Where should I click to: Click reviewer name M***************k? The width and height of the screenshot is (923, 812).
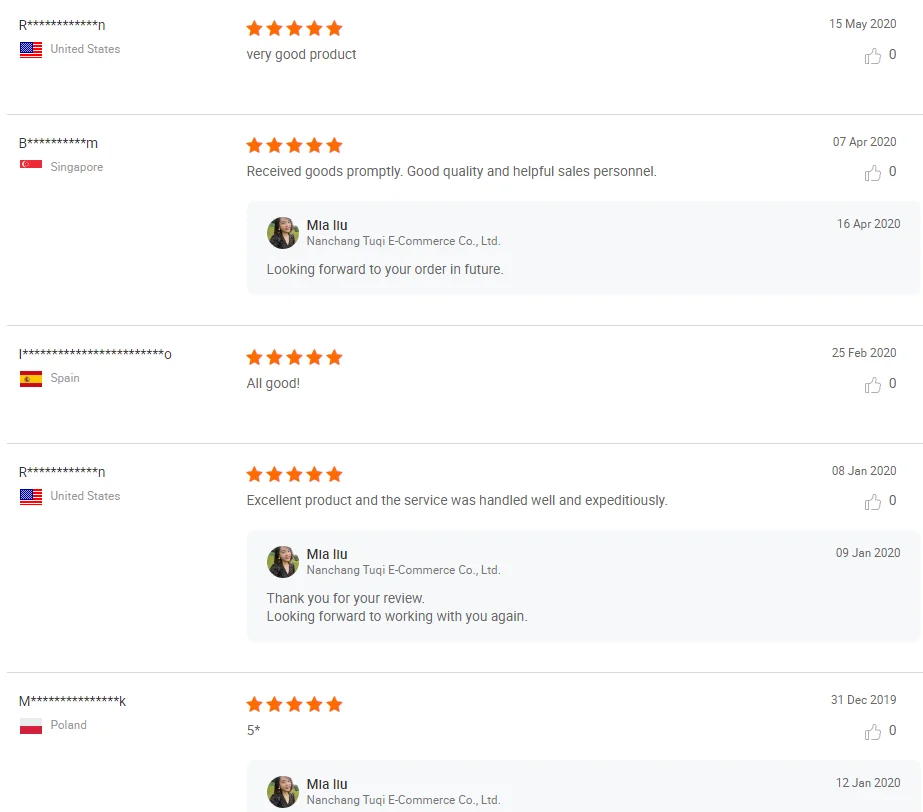(72, 701)
